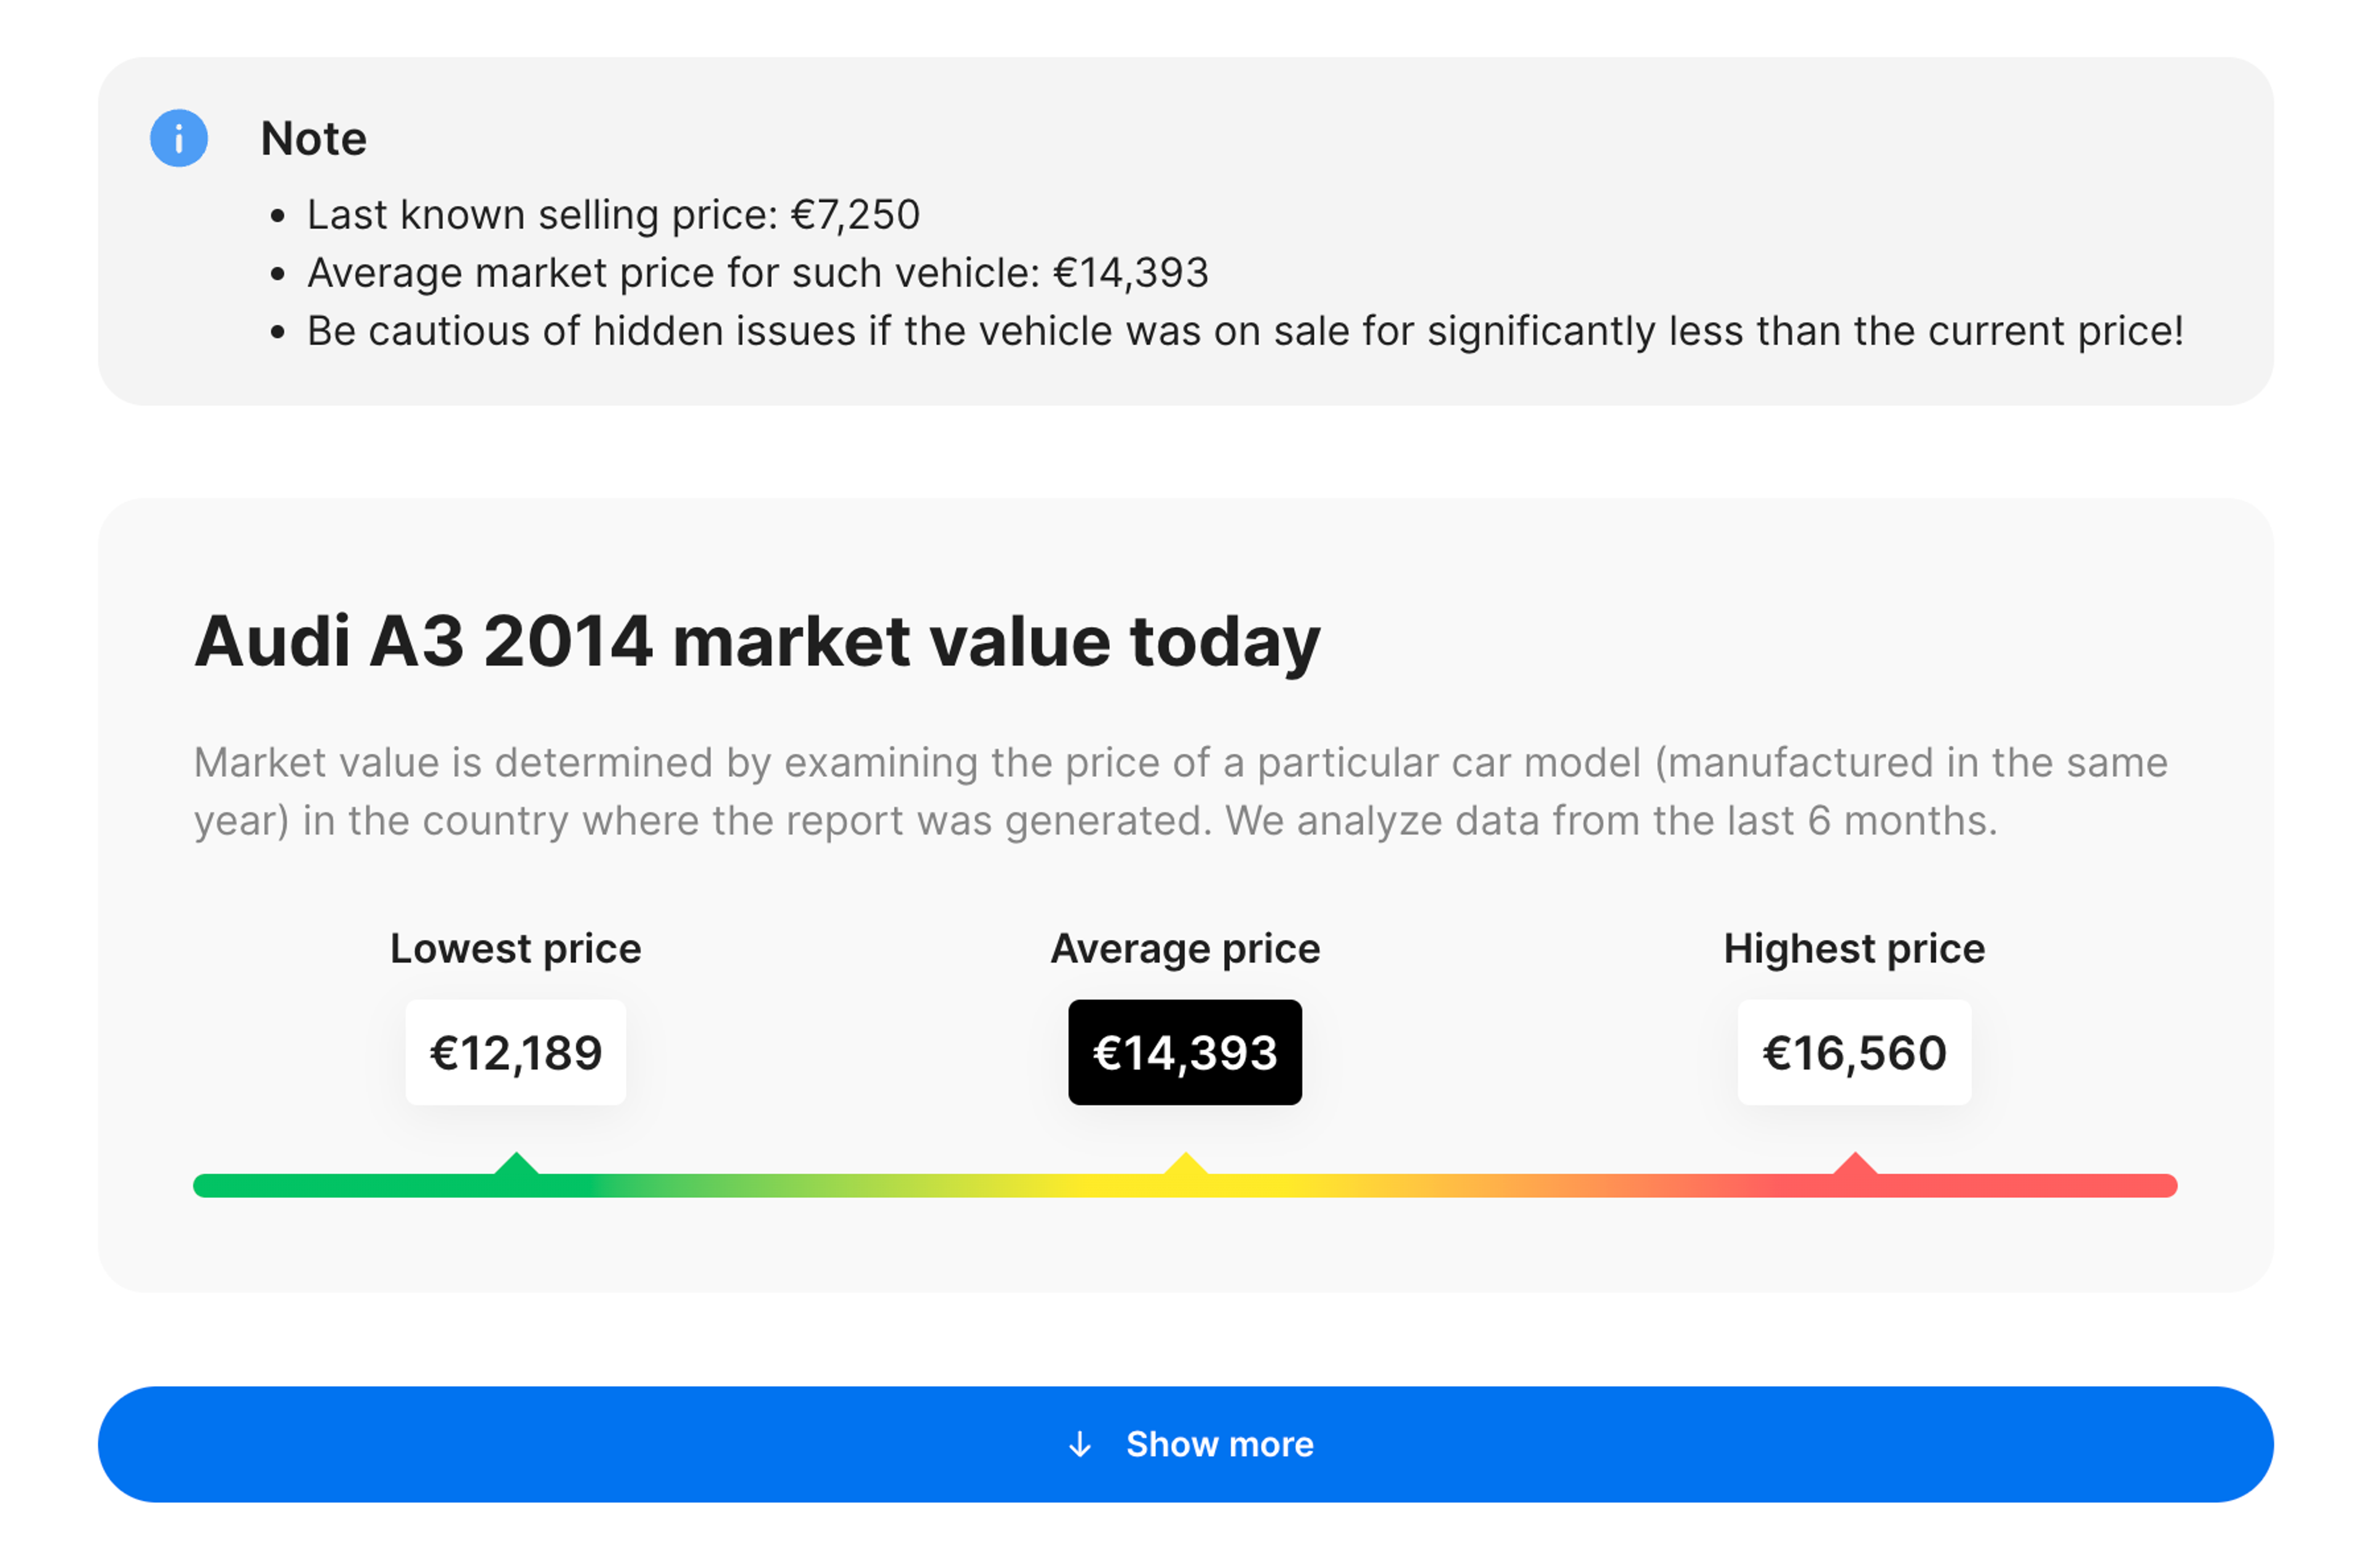Select the black €14,393 average price badge
2361x1568 pixels.
(1185, 1052)
